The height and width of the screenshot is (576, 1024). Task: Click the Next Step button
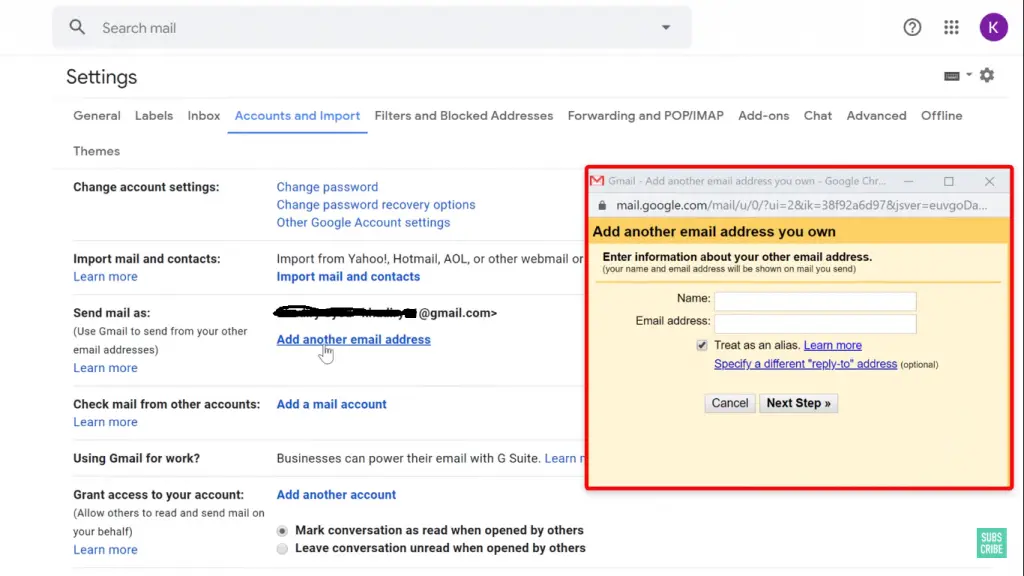(798, 403)
